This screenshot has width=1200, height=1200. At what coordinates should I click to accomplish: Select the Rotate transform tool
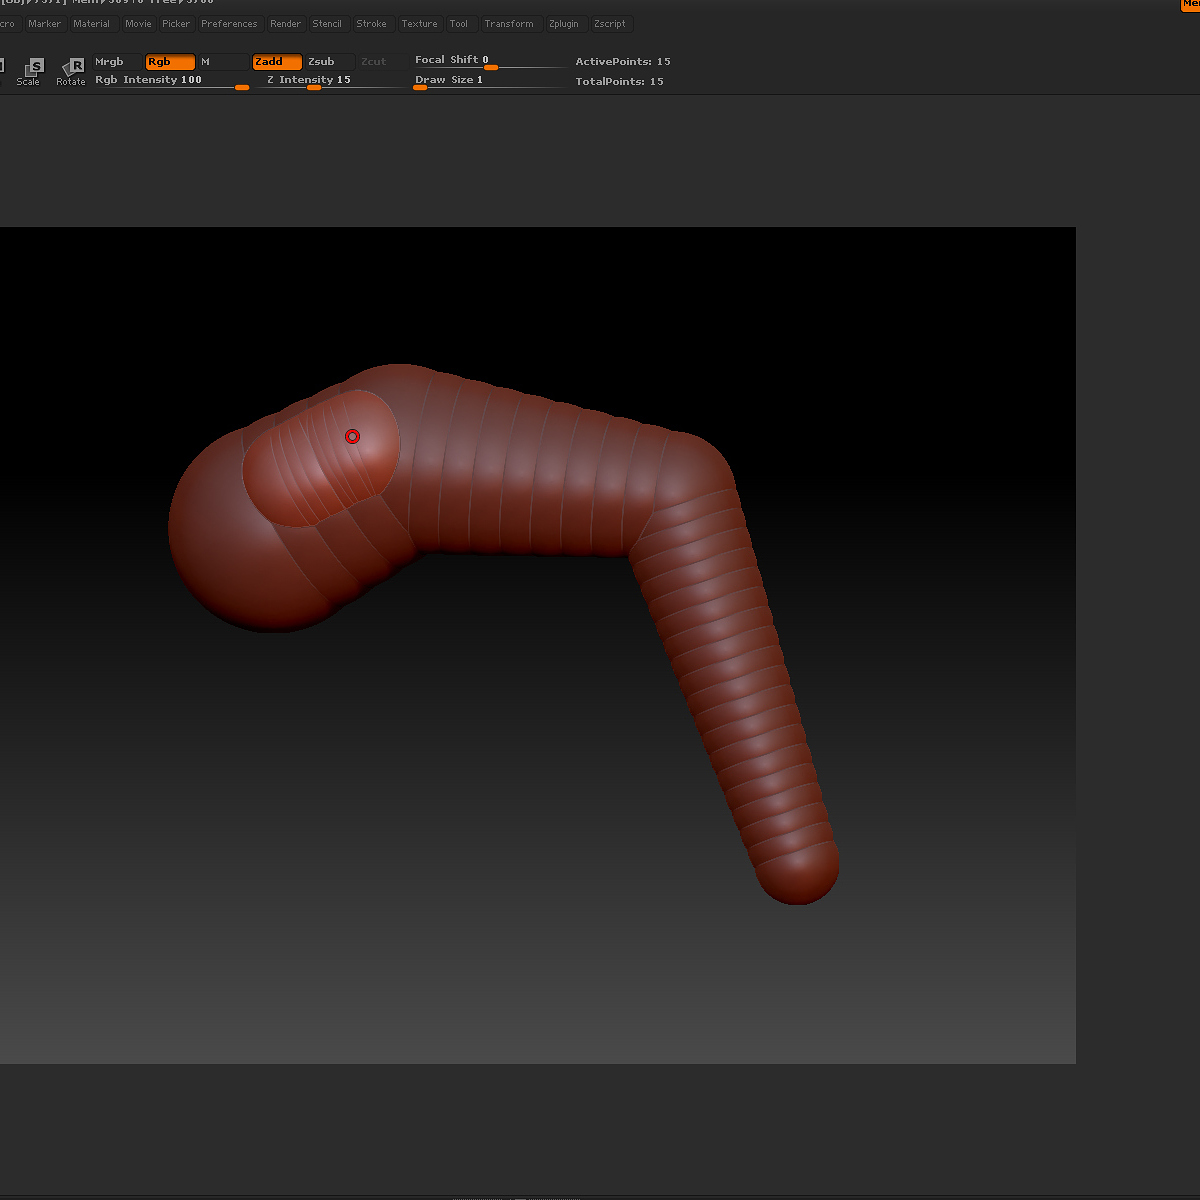71,71
